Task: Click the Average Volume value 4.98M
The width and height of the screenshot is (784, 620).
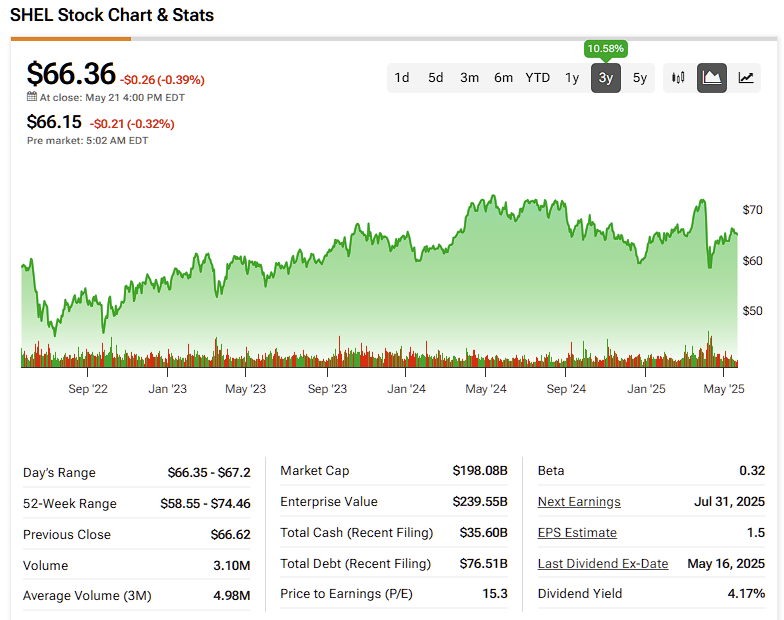Action: point(232,596)
